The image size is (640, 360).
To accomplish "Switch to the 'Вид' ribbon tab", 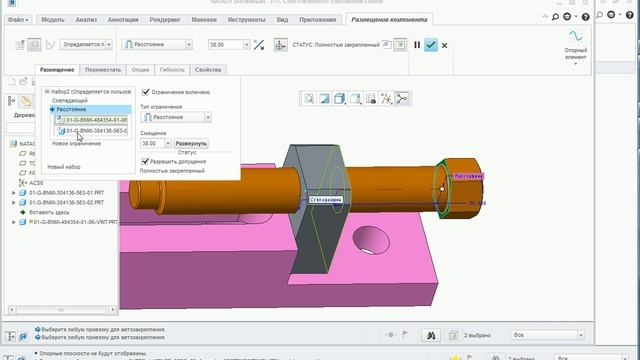I will coord(282,20).
